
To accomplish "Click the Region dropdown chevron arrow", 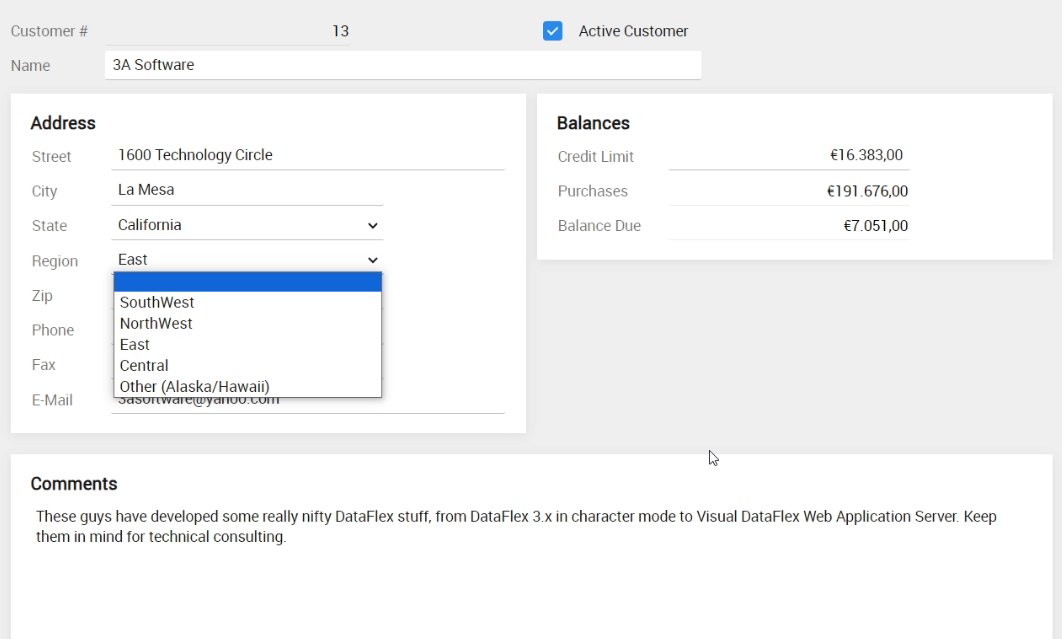I will [x=373, y=260].
